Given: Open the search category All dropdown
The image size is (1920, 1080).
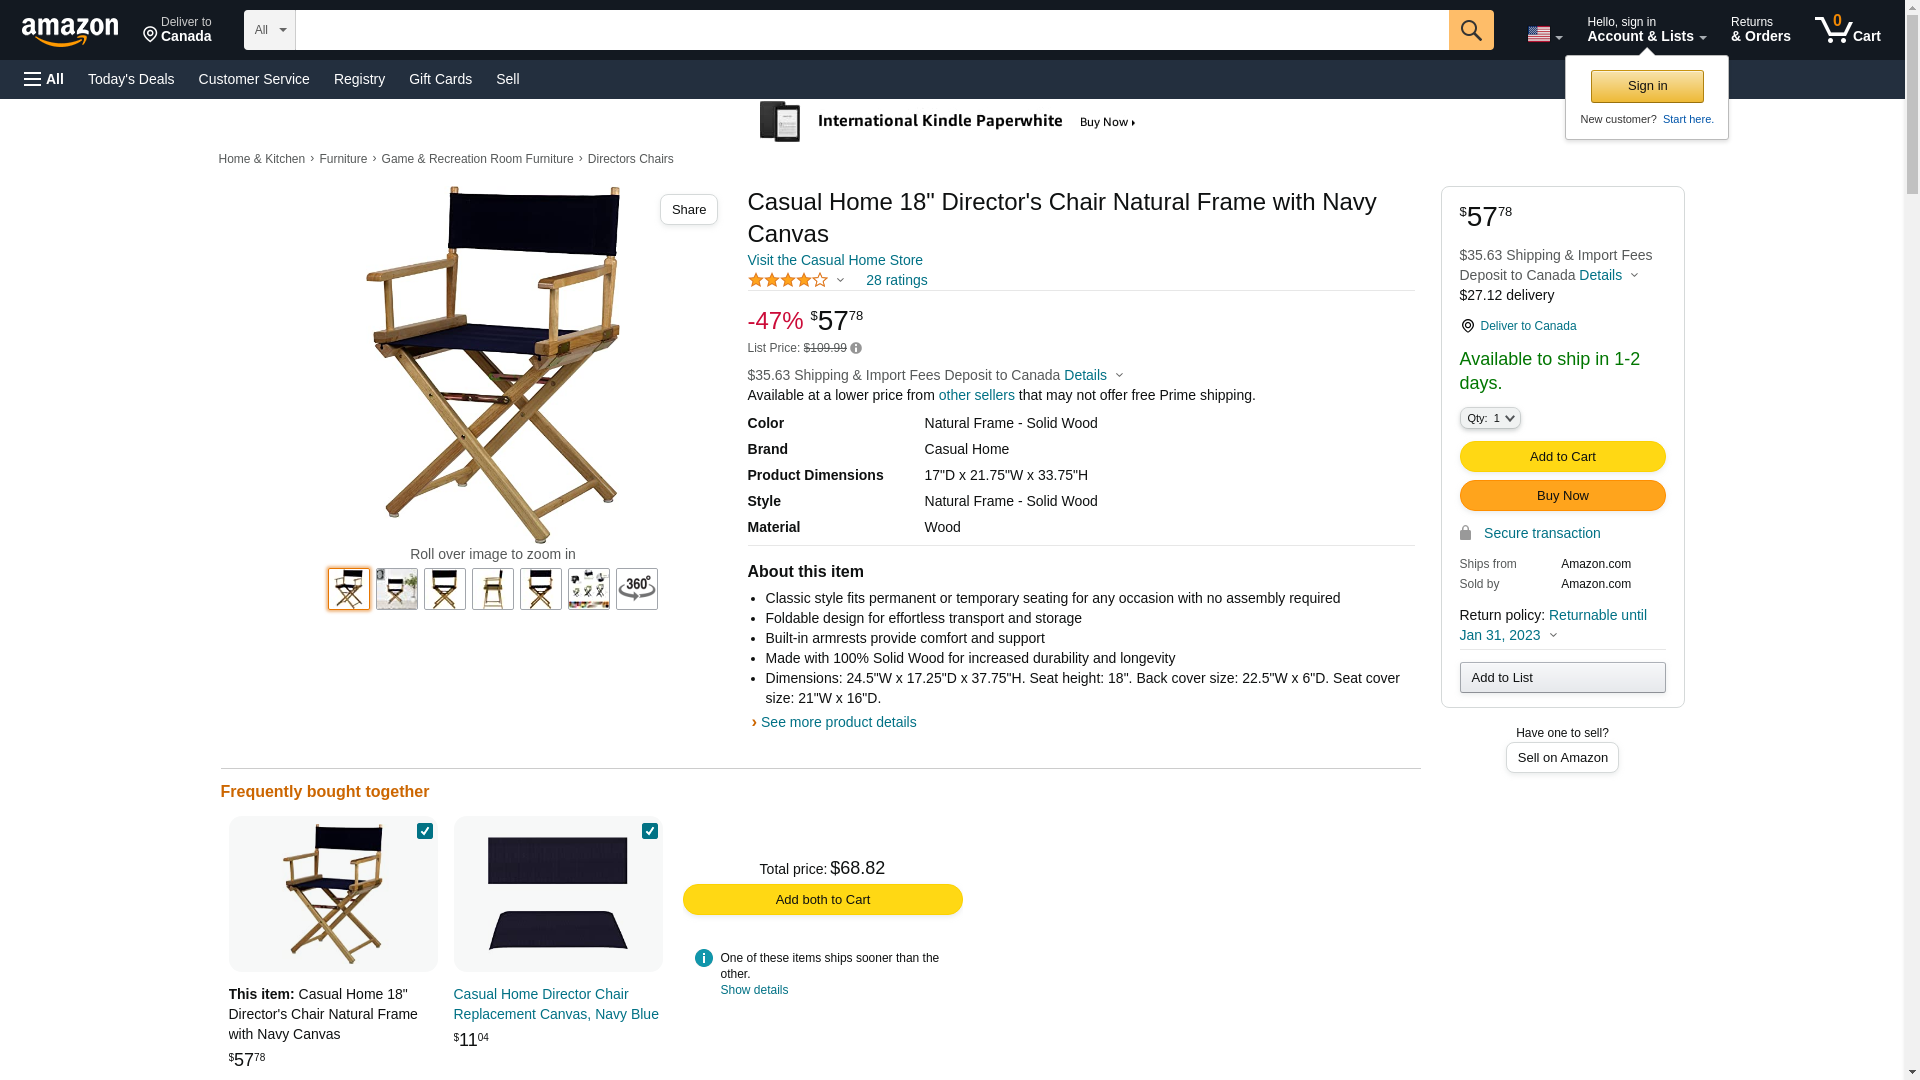Looking at the screenshot, I should 269,30.
